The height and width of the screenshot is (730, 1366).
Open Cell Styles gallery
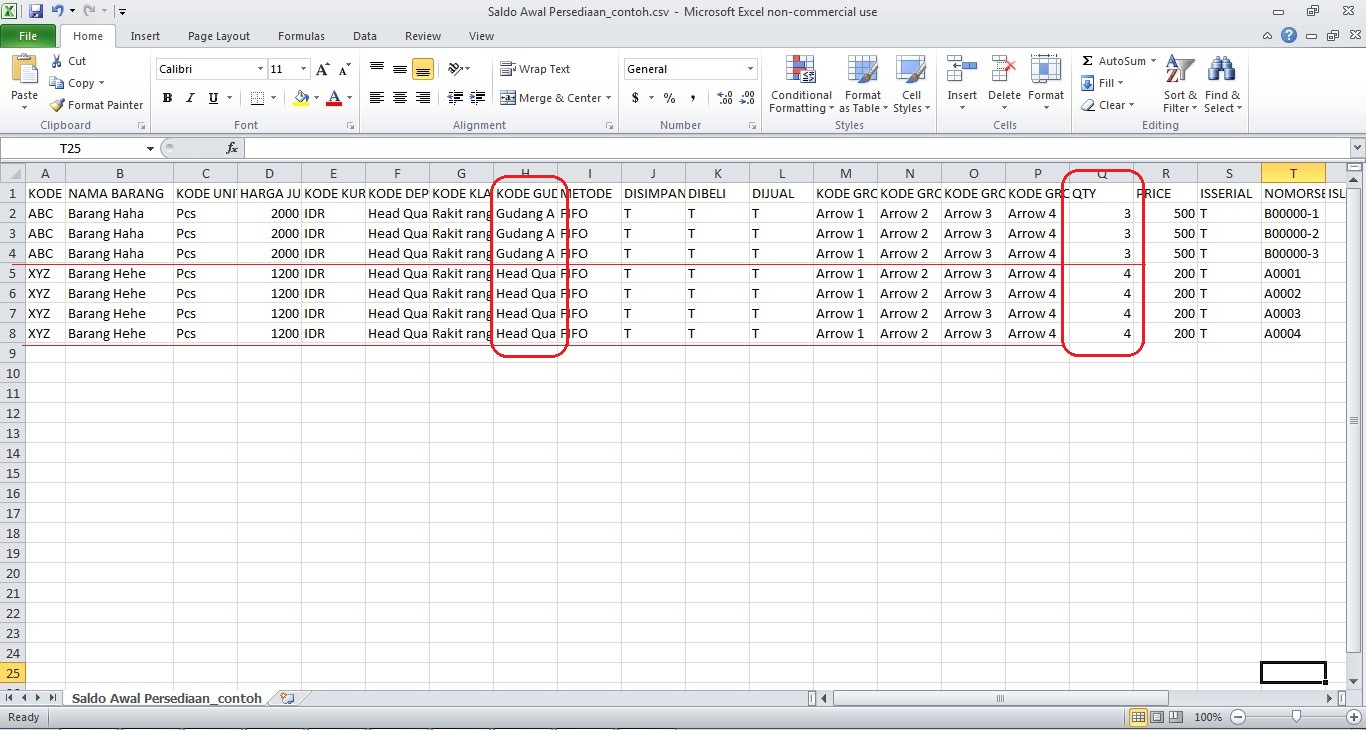coord(911,85)
